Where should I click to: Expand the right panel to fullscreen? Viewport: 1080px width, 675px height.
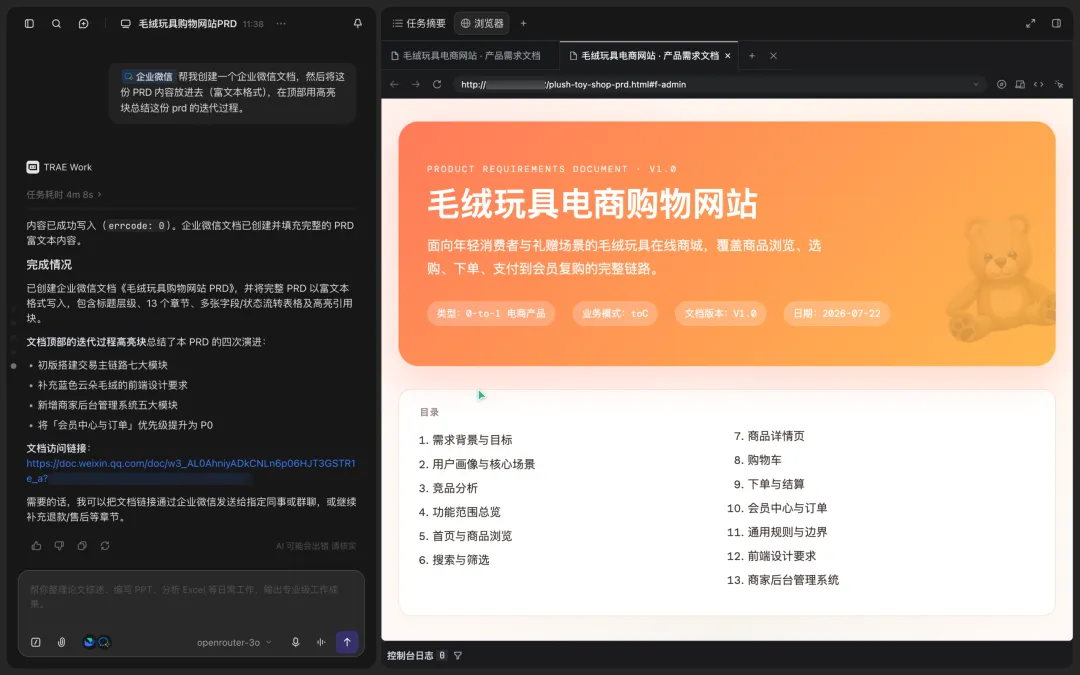coord(1030,23)
